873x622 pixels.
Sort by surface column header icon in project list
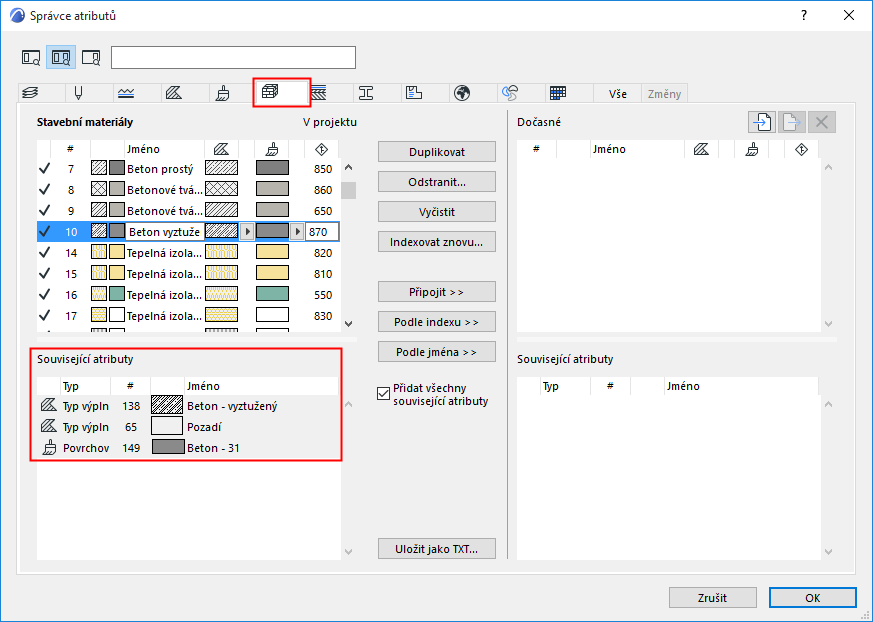(272, 149)
